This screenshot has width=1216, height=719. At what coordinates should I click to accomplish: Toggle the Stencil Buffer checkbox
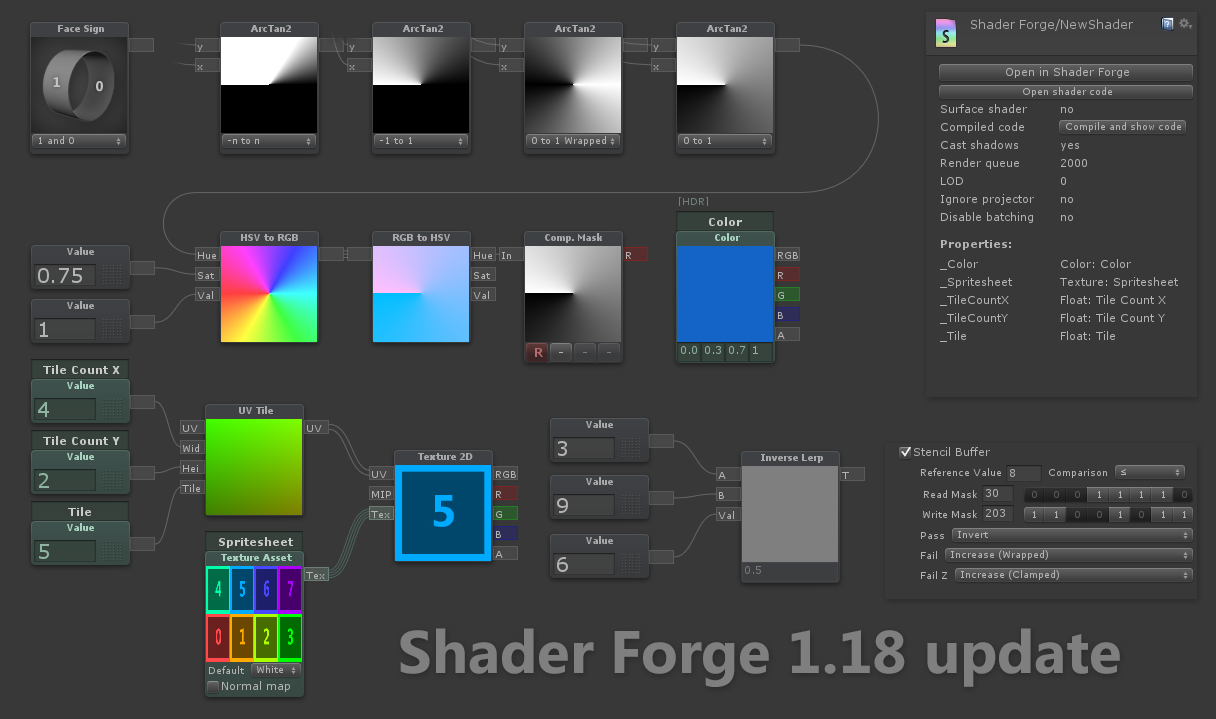pyautogui.click(x=906, y=452)
